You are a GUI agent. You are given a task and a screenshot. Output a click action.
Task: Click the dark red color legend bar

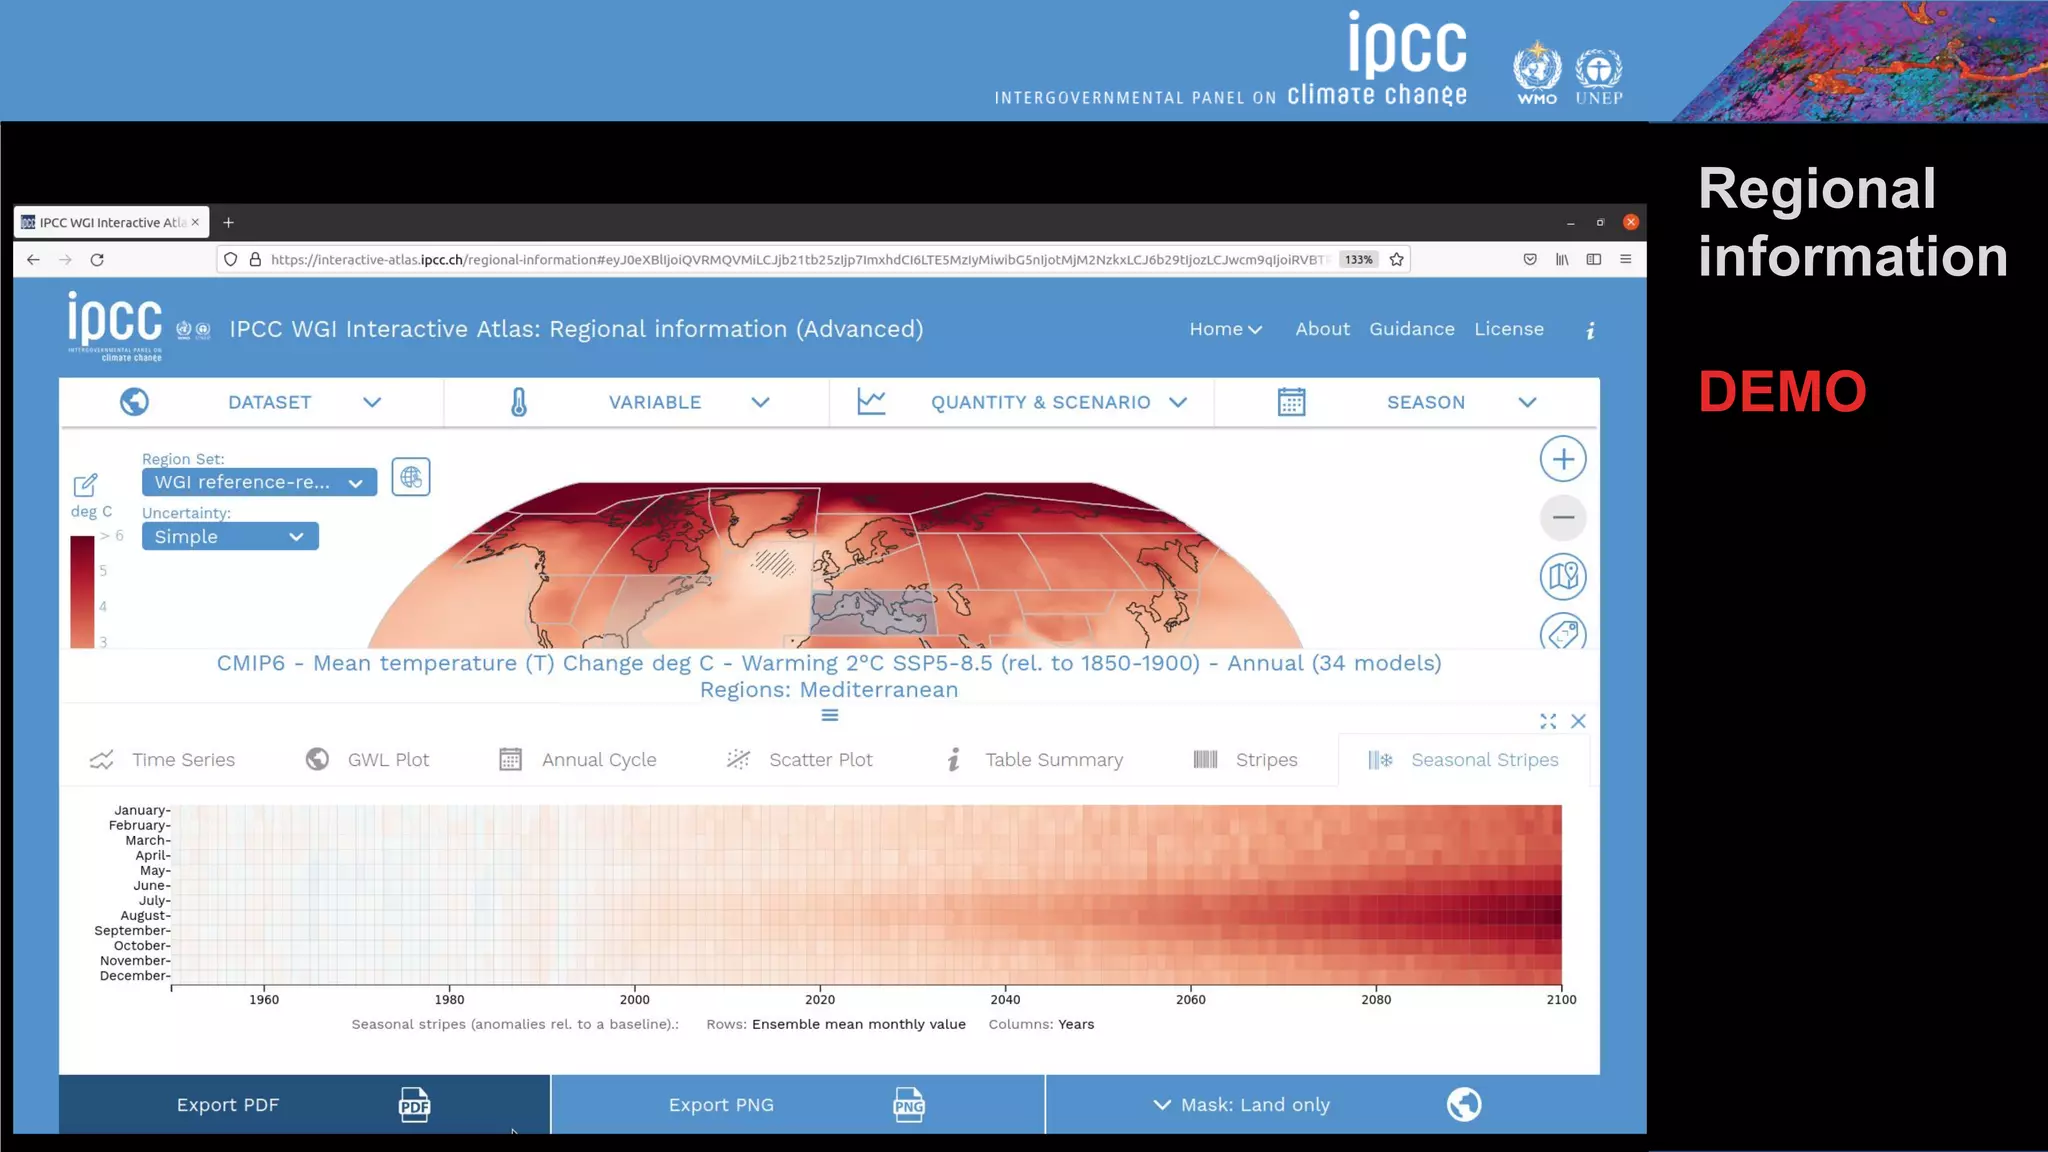(82, 592)
